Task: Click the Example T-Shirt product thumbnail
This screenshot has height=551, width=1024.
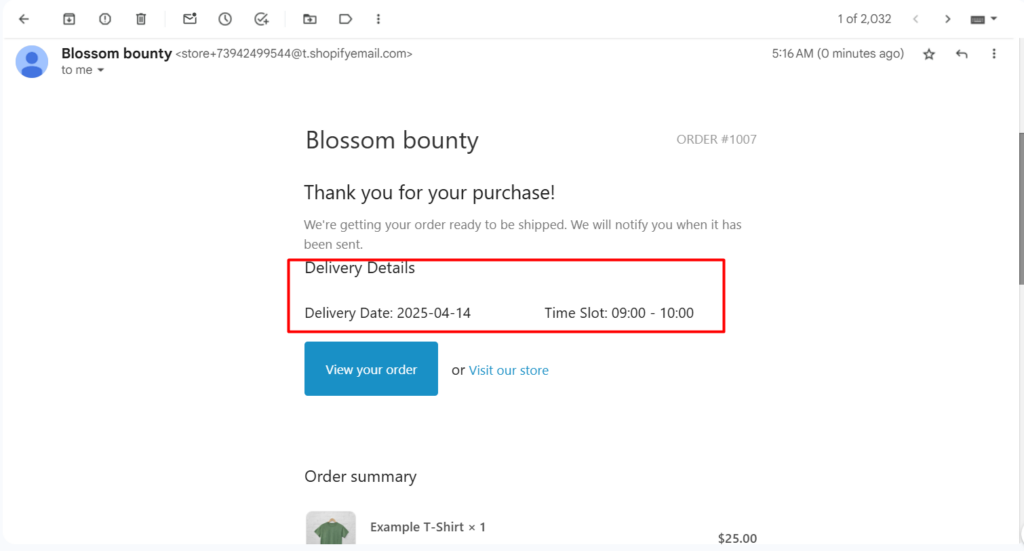Action: (330, 529)
